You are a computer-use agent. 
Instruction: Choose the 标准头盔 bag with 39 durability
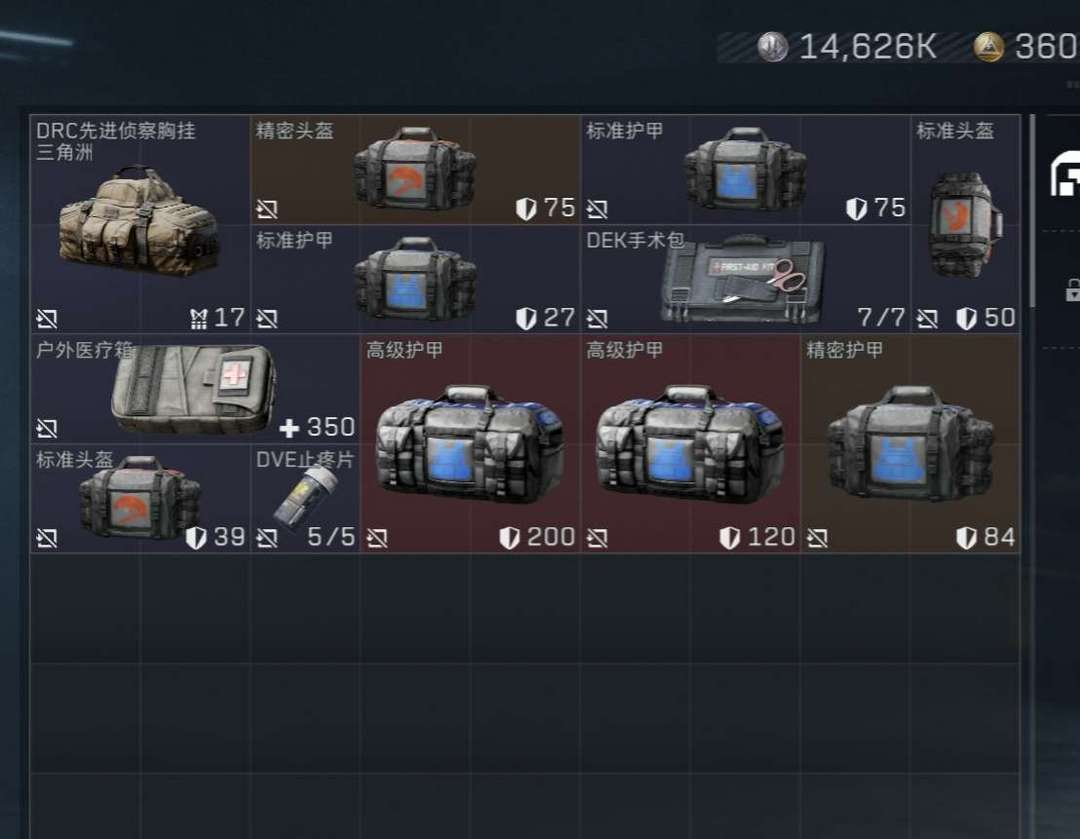140,498
